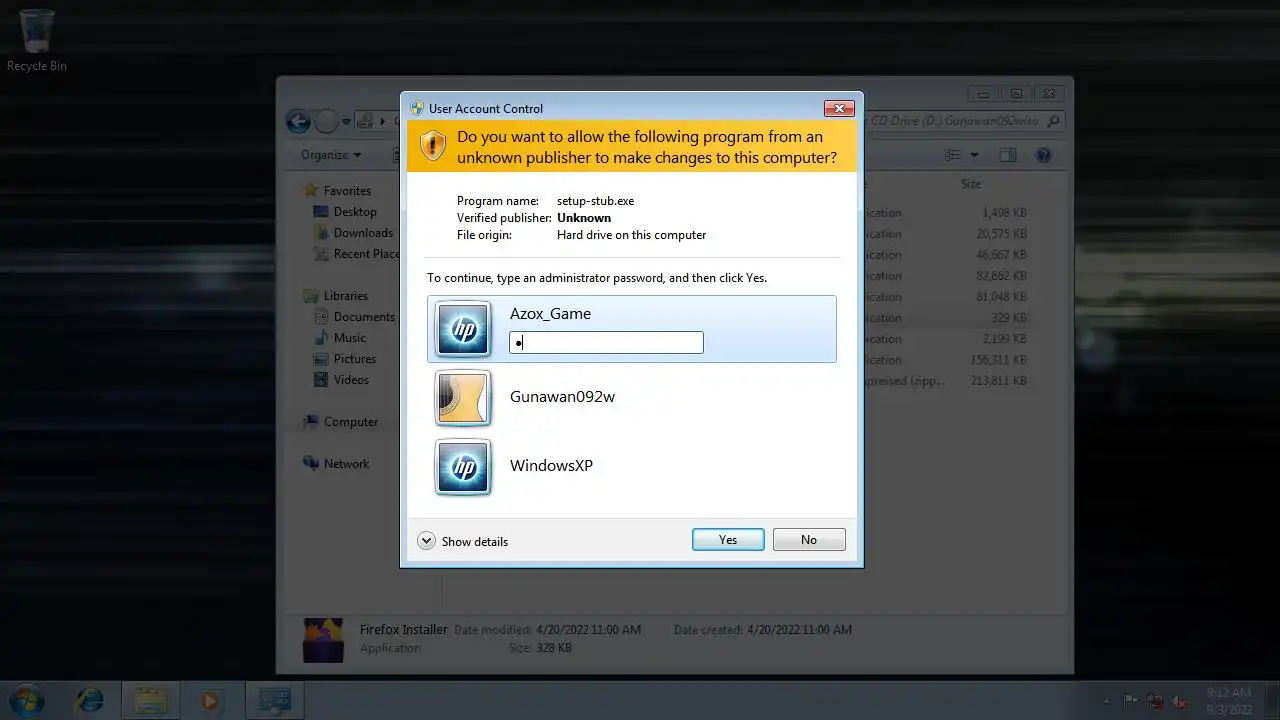
Task: Select Network in Explorer navigation pane
Action: click(x=346, y=464)
